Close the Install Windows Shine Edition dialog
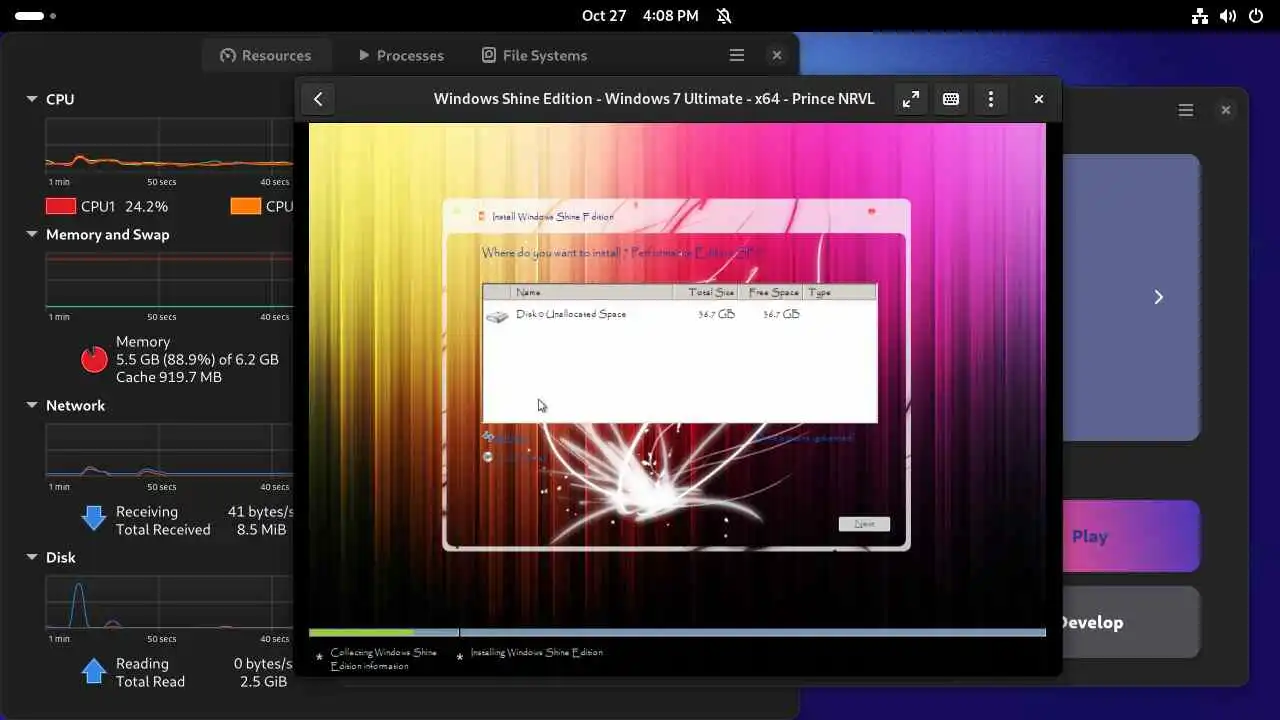The height and width of the screenshot is (720, 1280). tap(872, 212)
